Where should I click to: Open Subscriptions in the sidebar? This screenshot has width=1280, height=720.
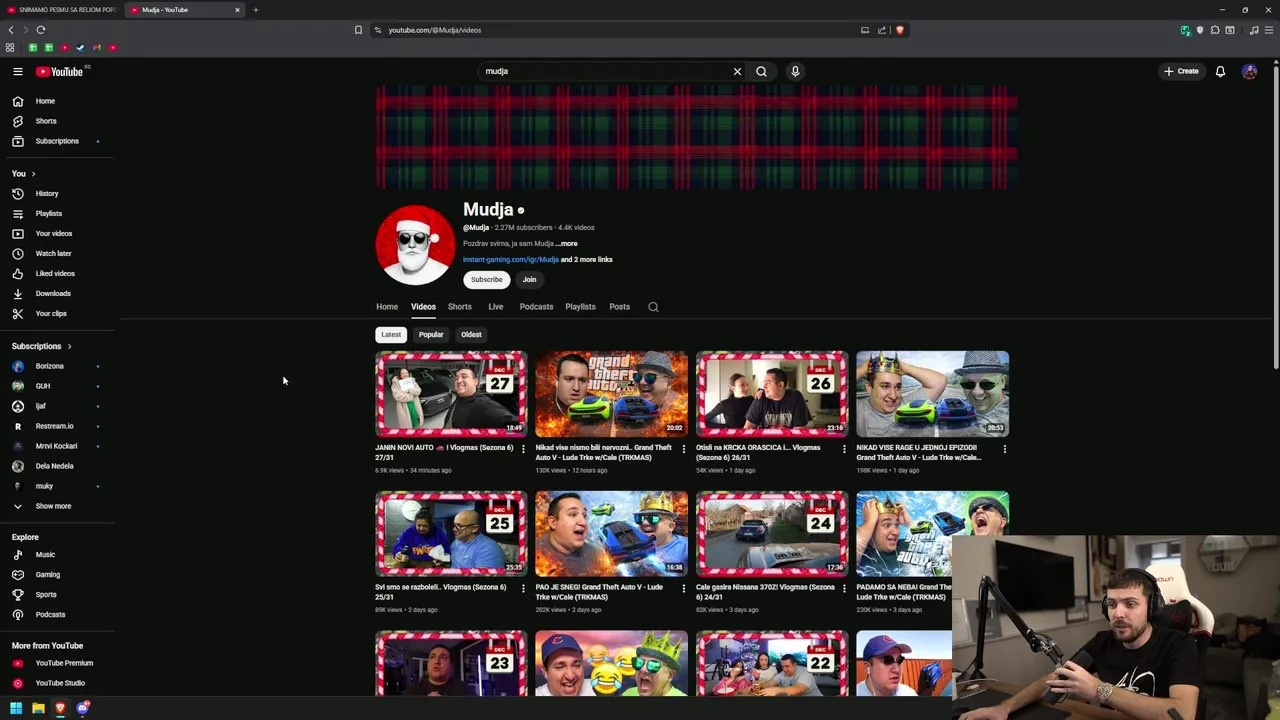coord(57,141)
